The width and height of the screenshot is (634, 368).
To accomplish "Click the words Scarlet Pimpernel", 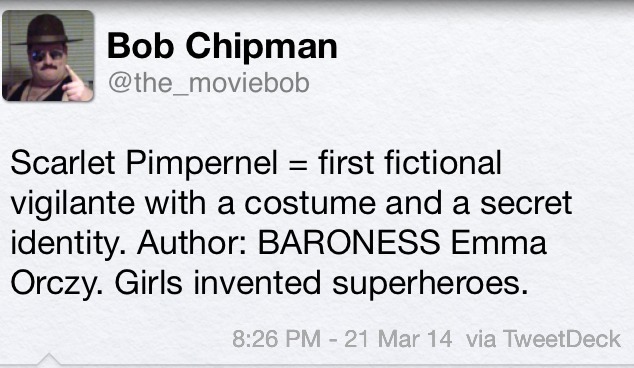I will [144, 165].
